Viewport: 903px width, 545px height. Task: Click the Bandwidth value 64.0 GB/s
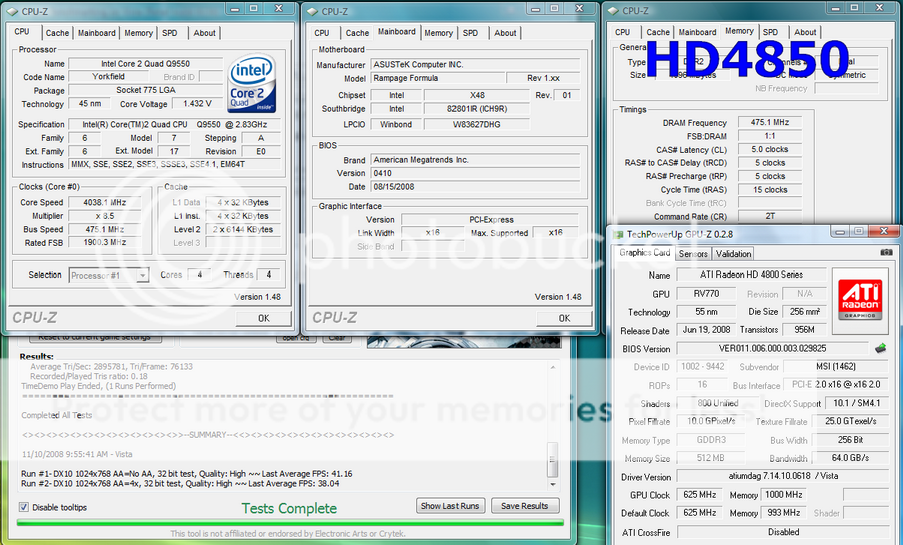(x=850, y=458)
